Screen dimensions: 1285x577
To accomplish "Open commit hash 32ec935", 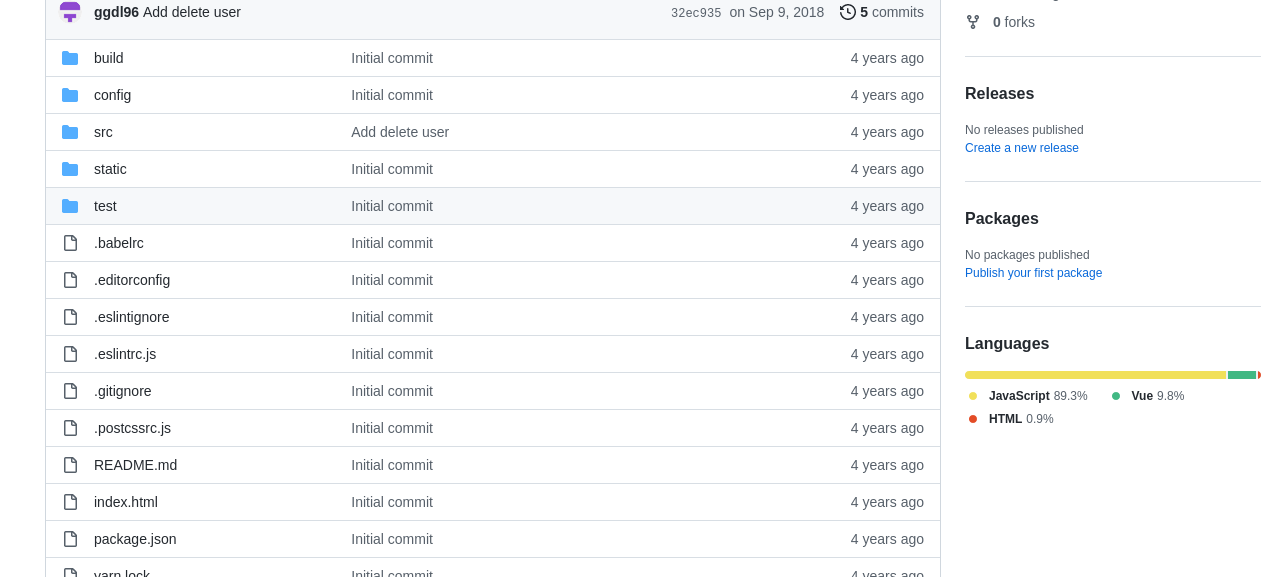I will (x=696, y=13).
